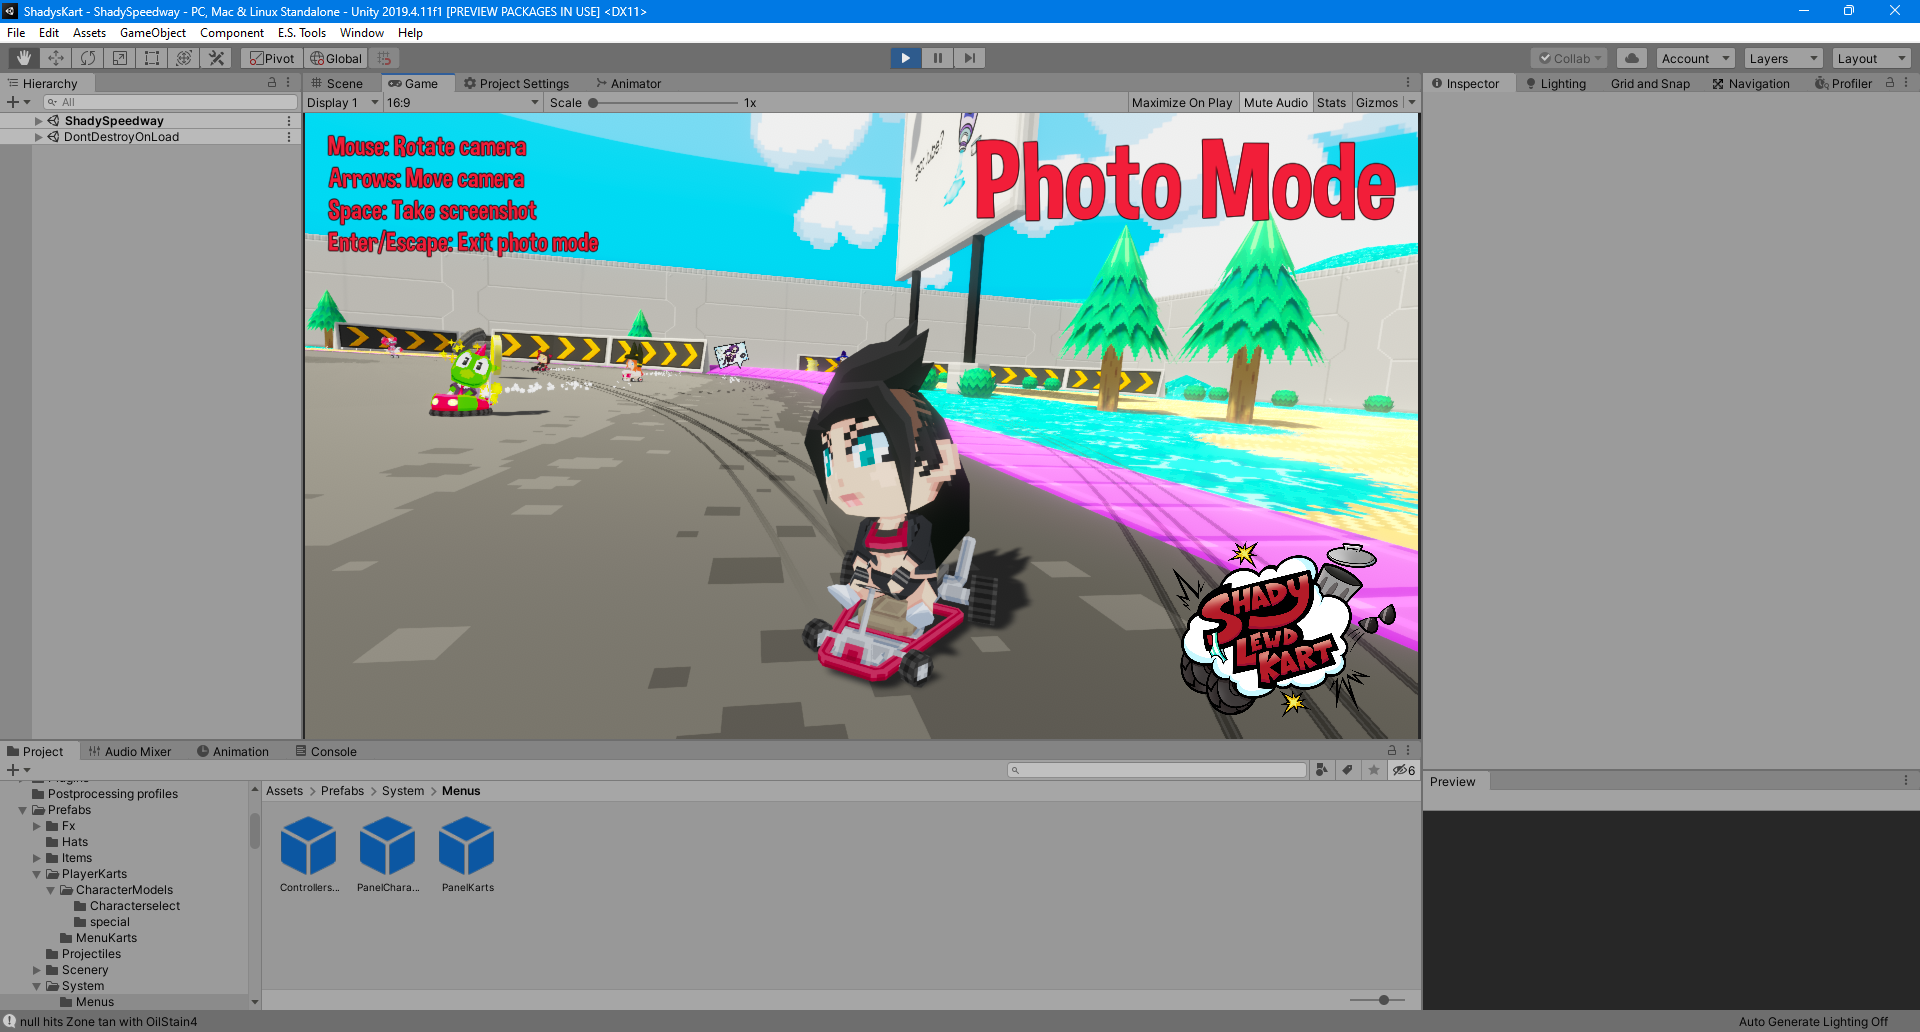
Task: Switch to the Lighting tab
Action: point(1556,83)
